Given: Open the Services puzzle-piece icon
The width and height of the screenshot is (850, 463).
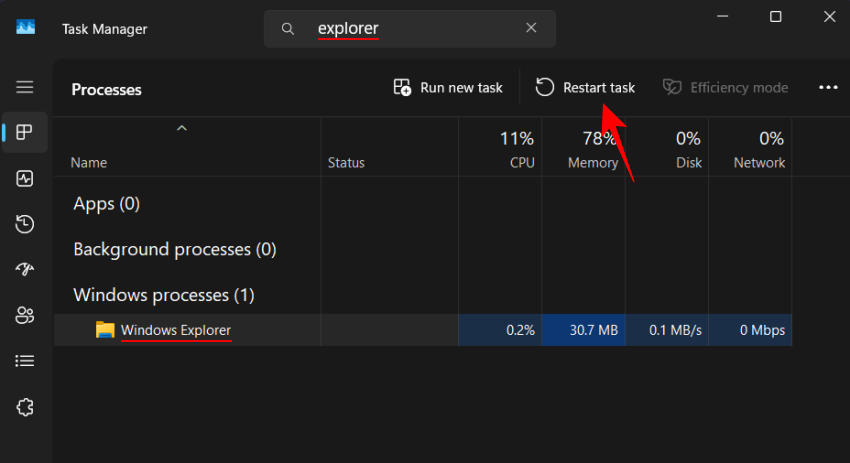Looking at the screenshot, I should point(25,407).
